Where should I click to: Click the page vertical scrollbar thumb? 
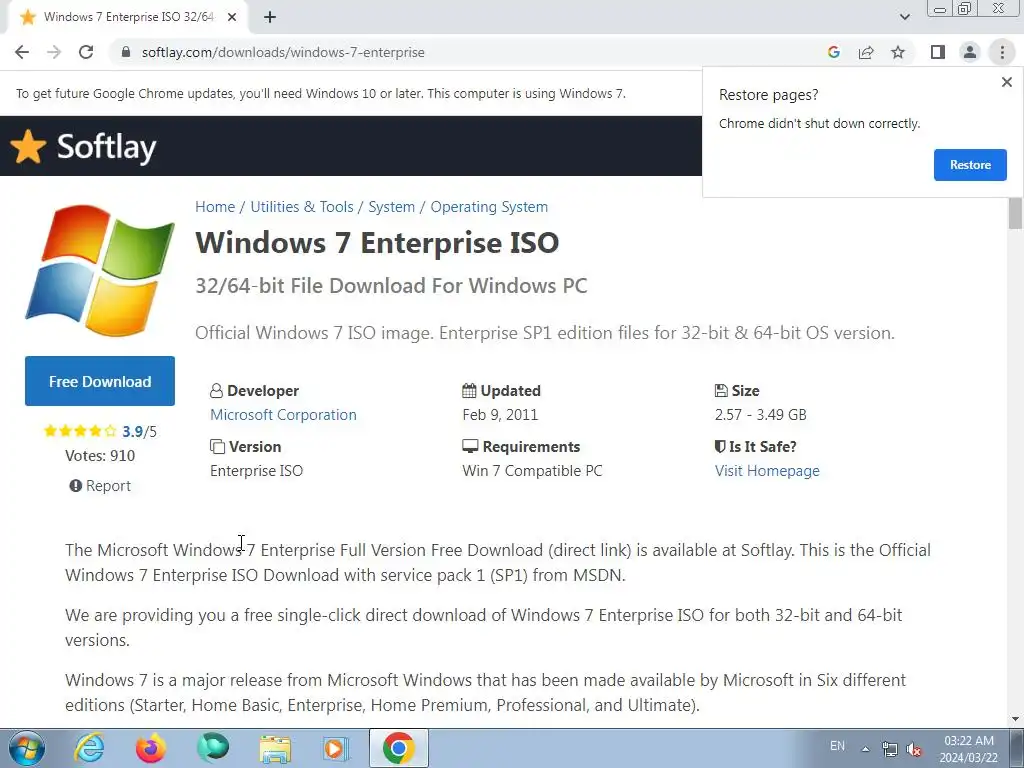(x=1015, y=213)
